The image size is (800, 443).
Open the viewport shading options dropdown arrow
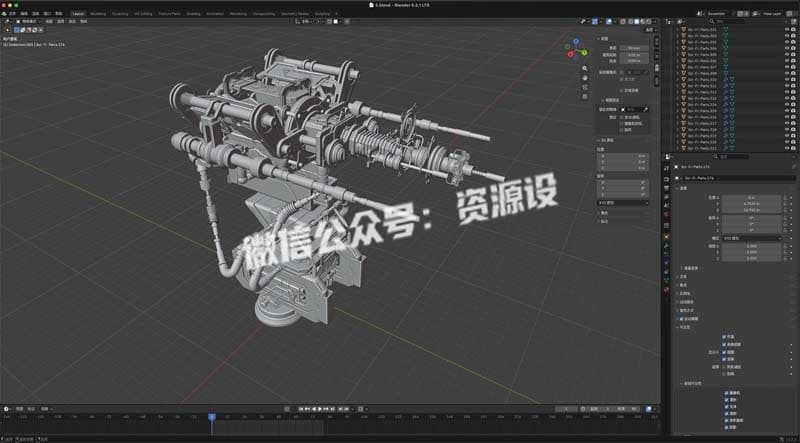click(655, 21)
